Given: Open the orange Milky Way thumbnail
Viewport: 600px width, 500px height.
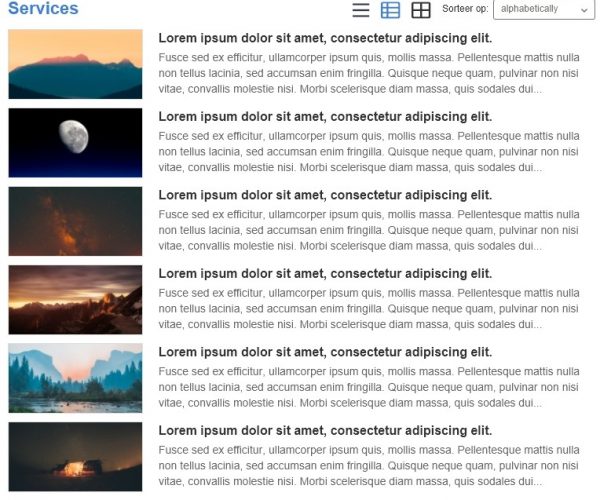Looking at the screenshot, I should 75,221.
